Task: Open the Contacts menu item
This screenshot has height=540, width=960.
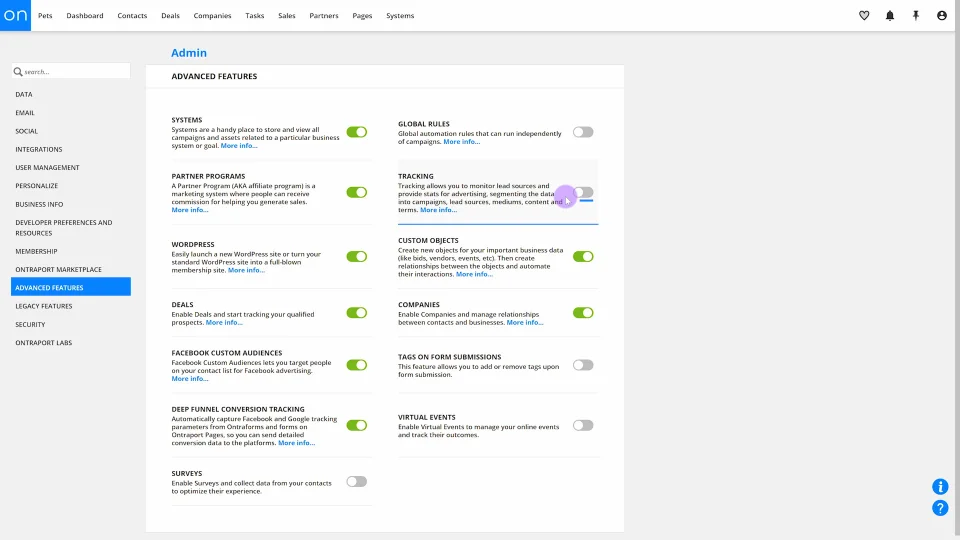Action: [132, 15]
